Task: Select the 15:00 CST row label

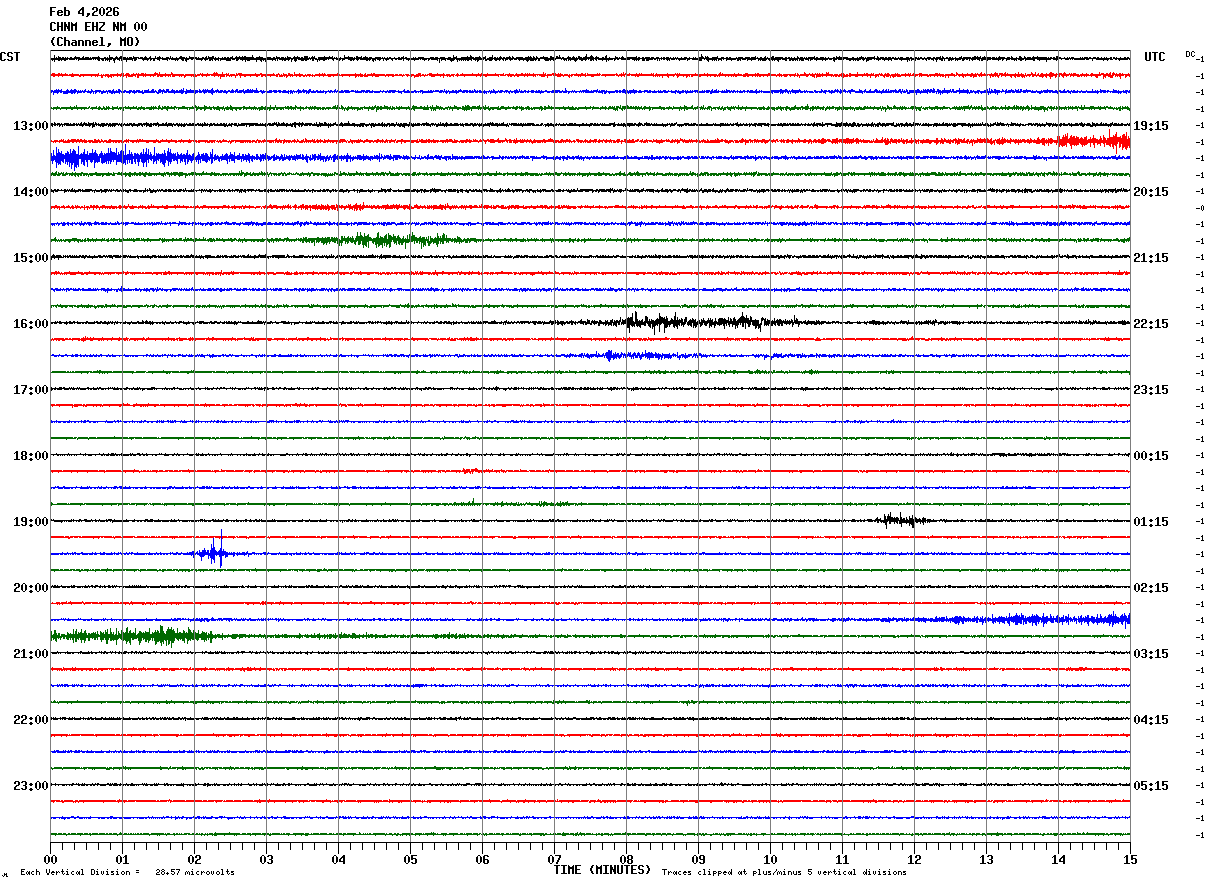Action: tap(31, 258)
